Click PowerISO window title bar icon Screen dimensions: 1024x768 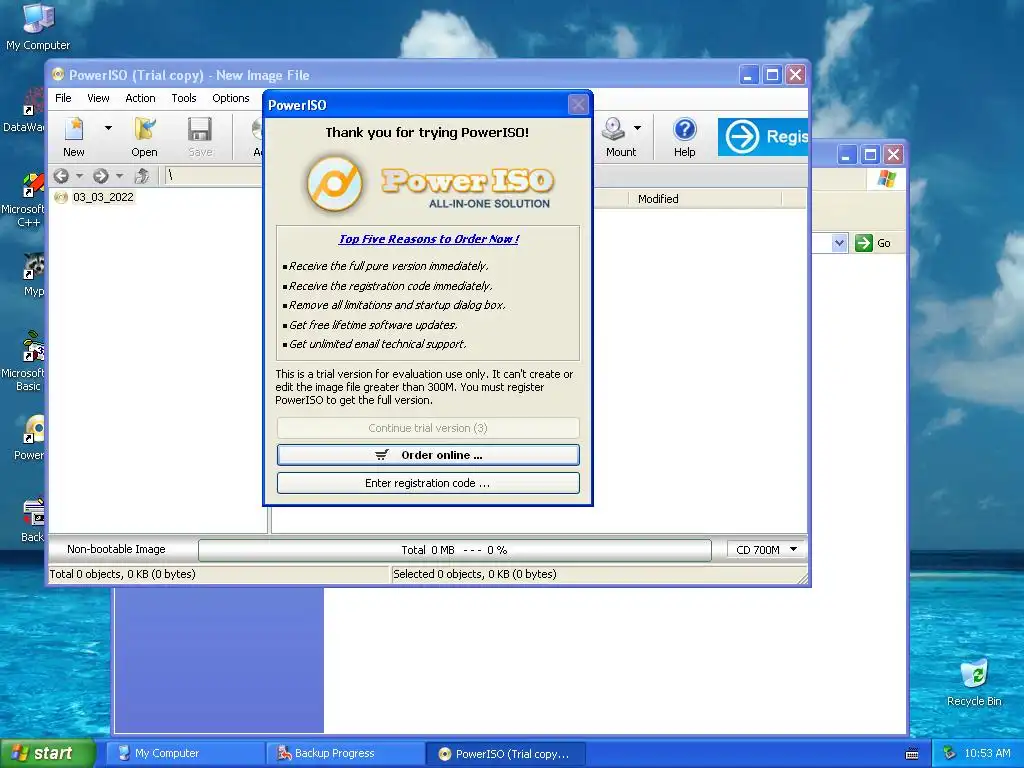(x=58, y=74)
